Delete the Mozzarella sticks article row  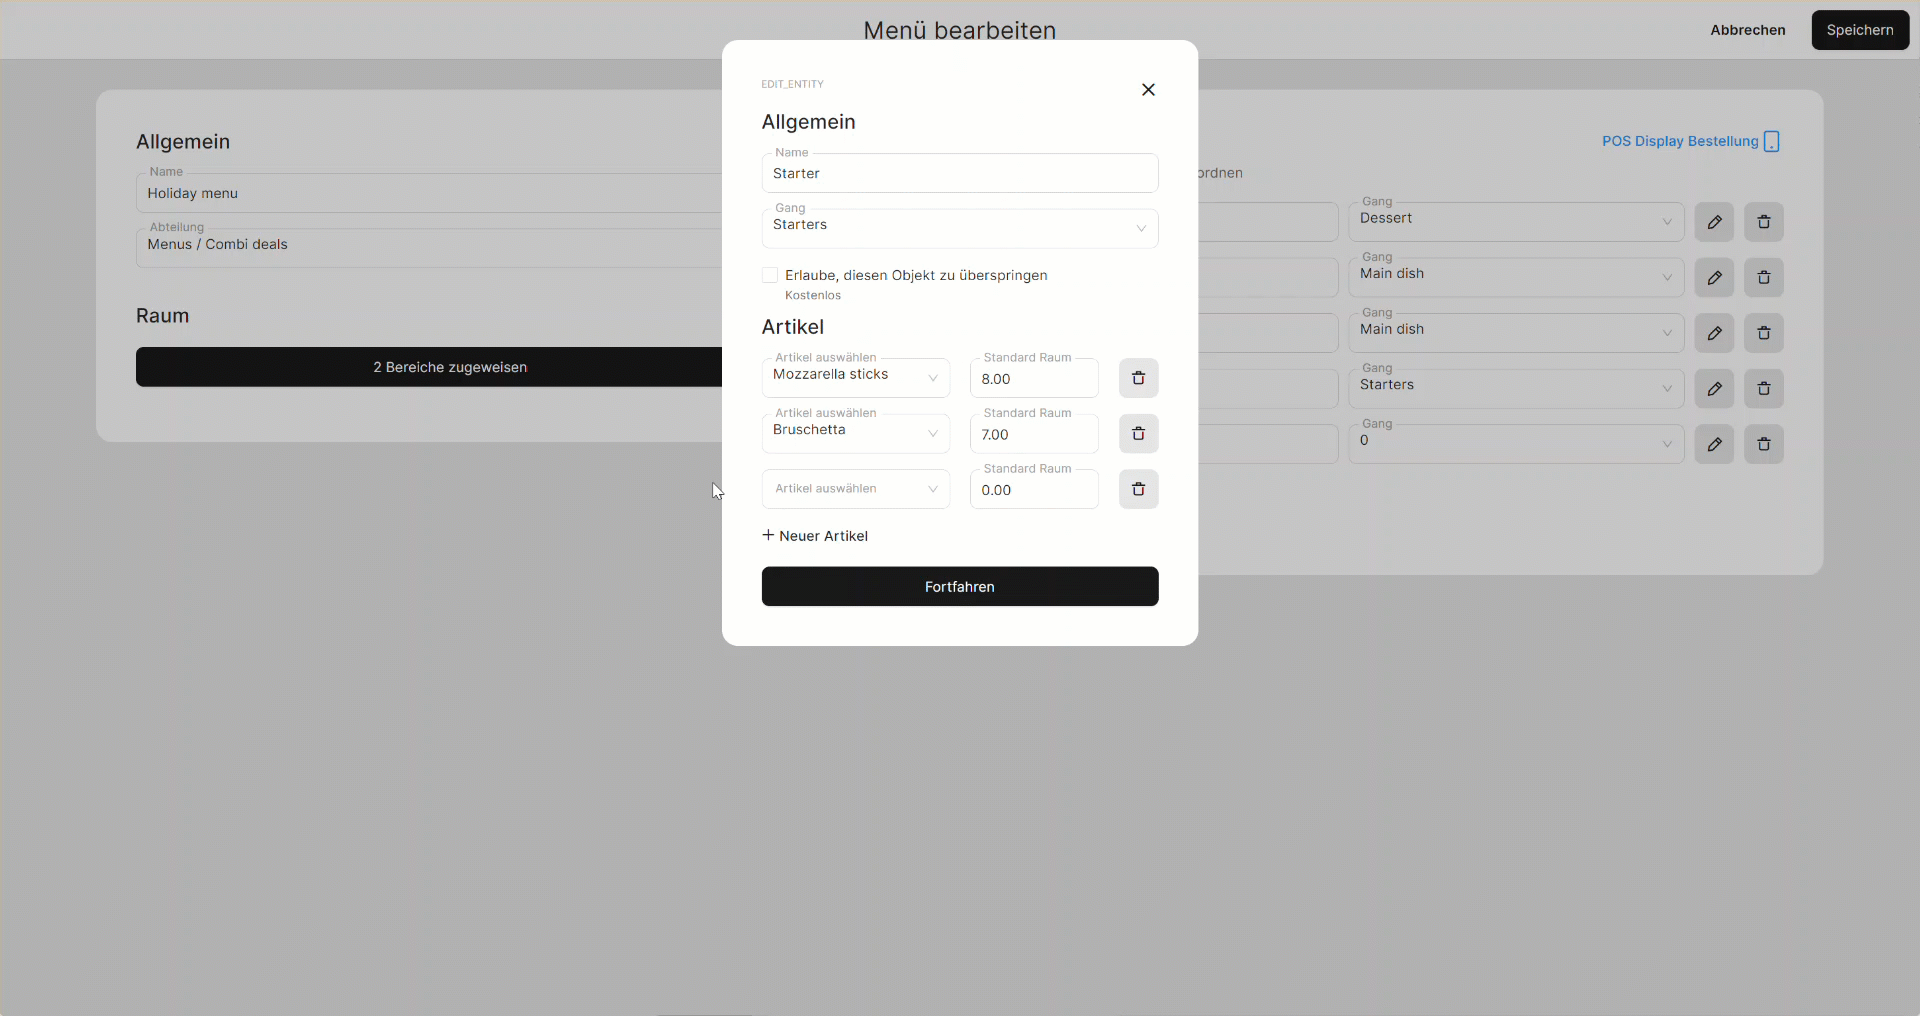[x=1138, y=378]
